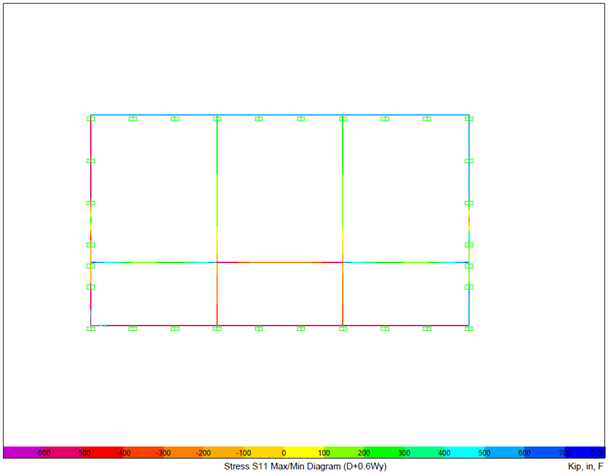Viewport: 611px width, 476px height.
Task: Click the "E-3" scale exponent label
Action: tap(596, 453)
